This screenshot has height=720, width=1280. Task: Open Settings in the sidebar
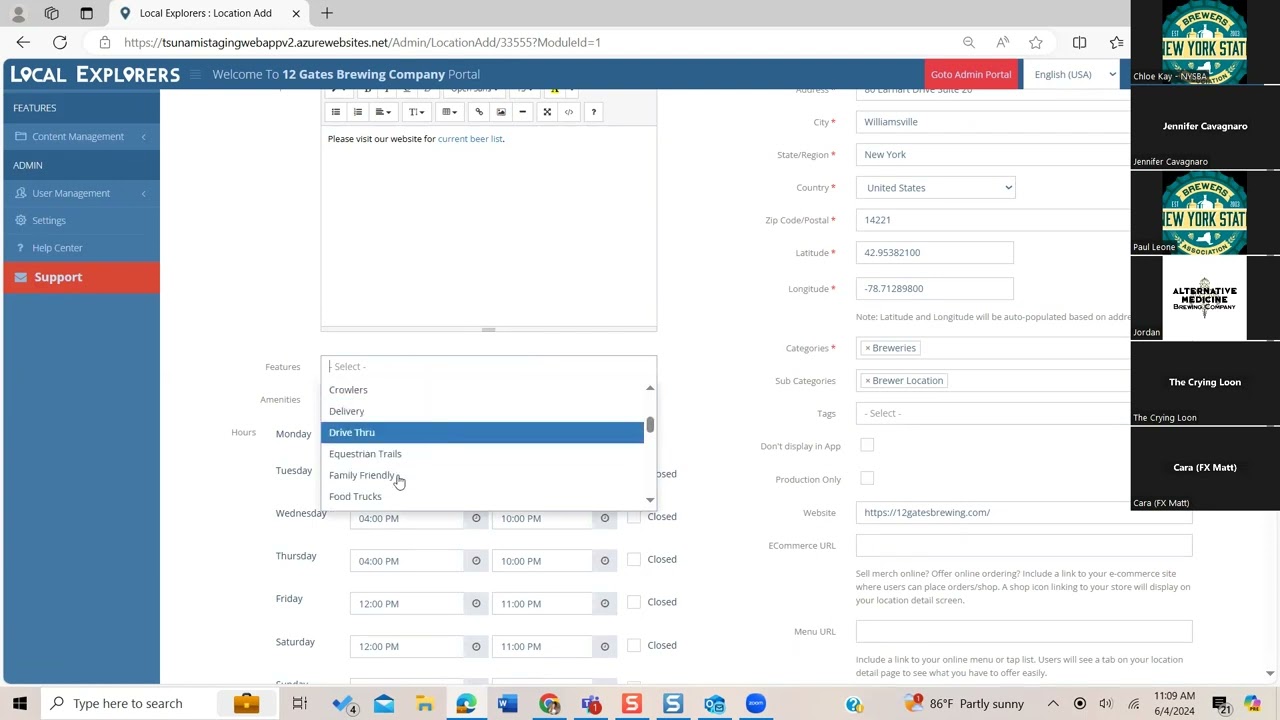80,220
